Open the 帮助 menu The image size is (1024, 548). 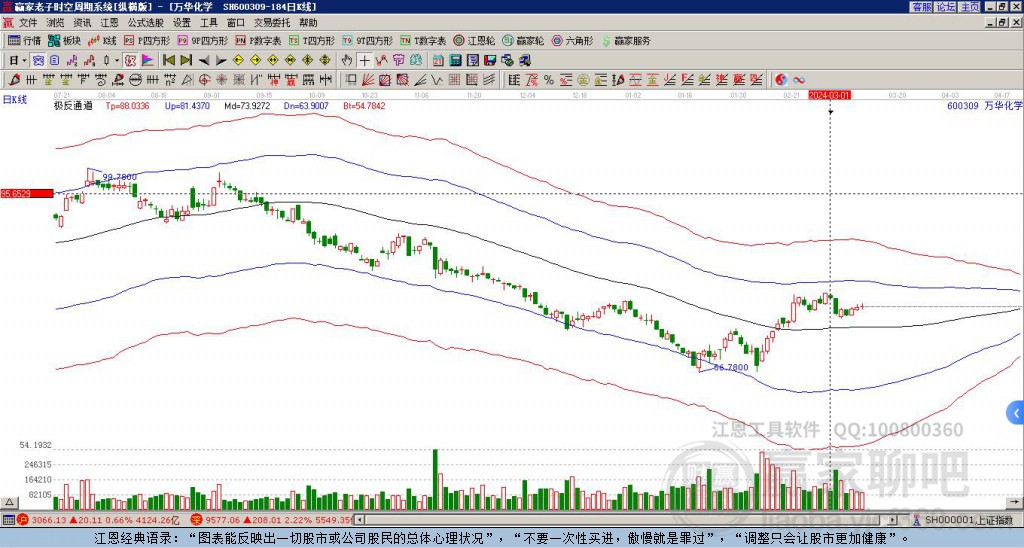[308, 23]
